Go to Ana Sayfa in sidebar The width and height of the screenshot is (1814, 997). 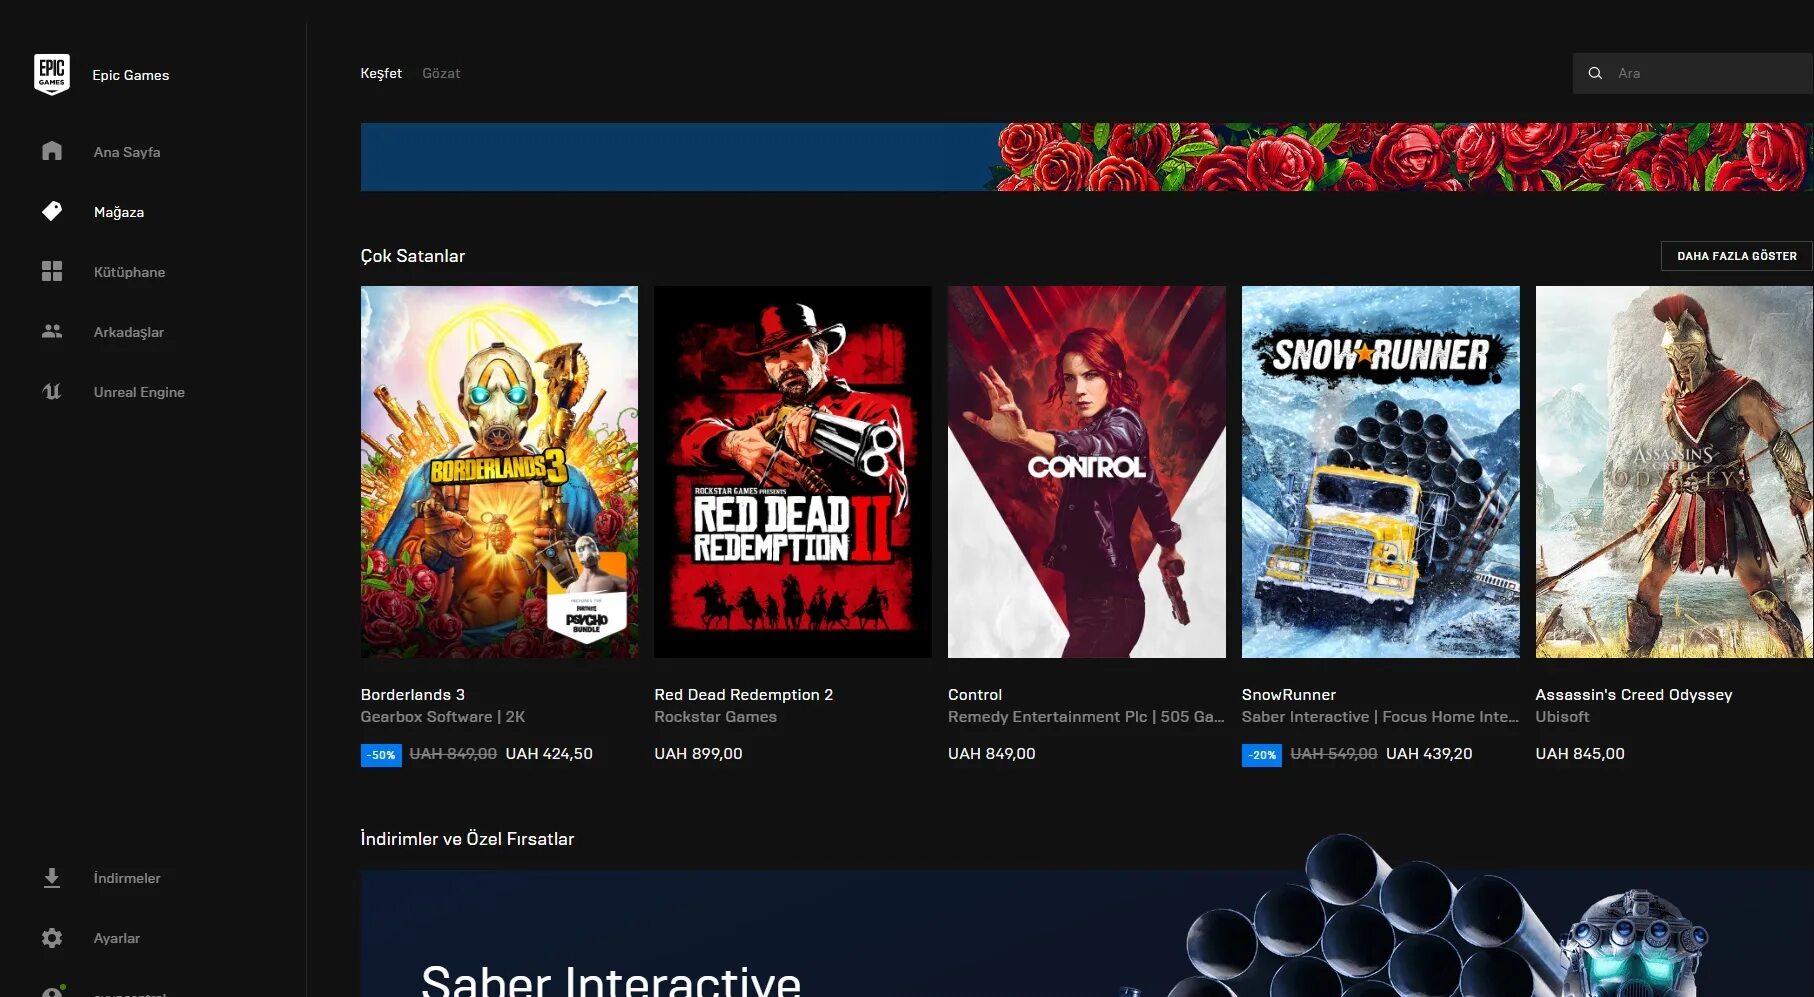coord(127,152)
